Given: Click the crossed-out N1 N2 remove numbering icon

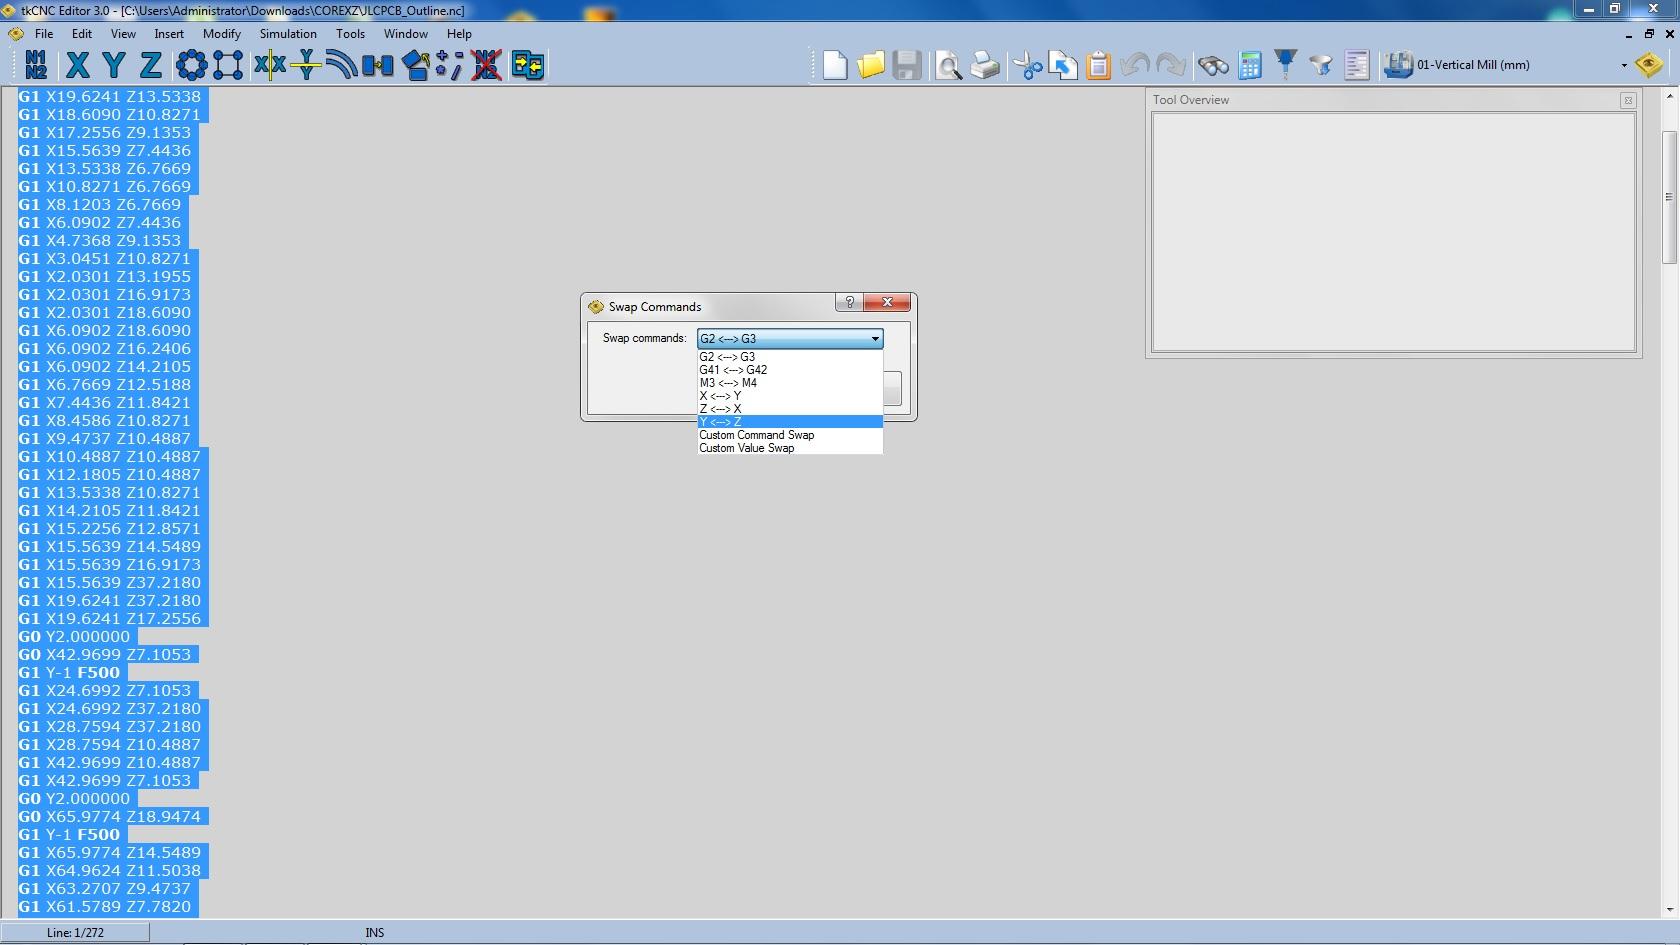Looking at the screenshot, I should (486, 65).
